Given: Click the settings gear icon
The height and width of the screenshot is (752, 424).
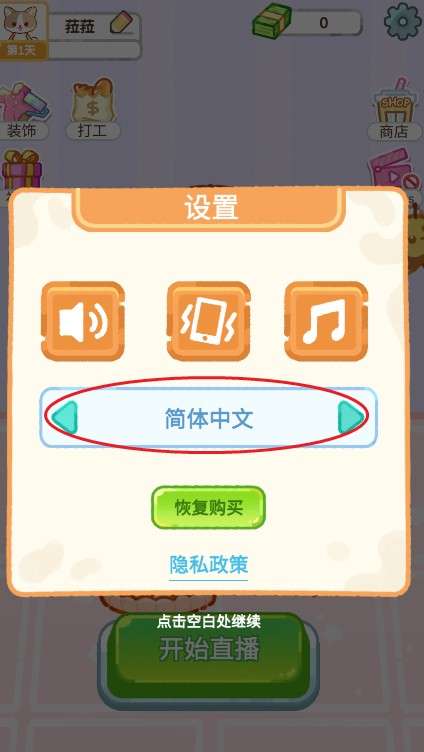Looking at the screenshot, I should [403, 21].
